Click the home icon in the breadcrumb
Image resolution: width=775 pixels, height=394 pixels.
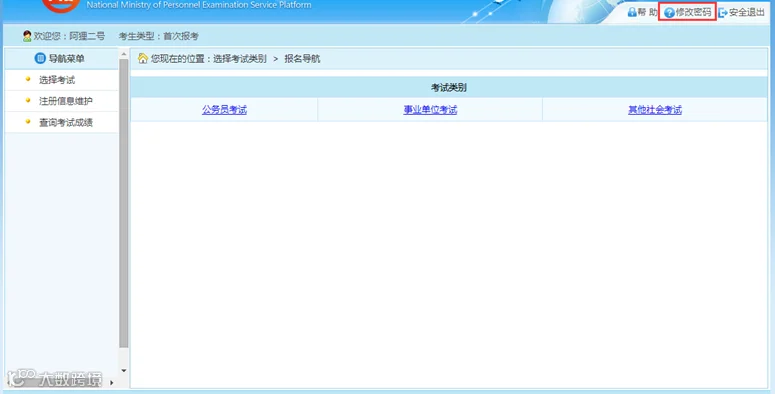tap(143, 58)
